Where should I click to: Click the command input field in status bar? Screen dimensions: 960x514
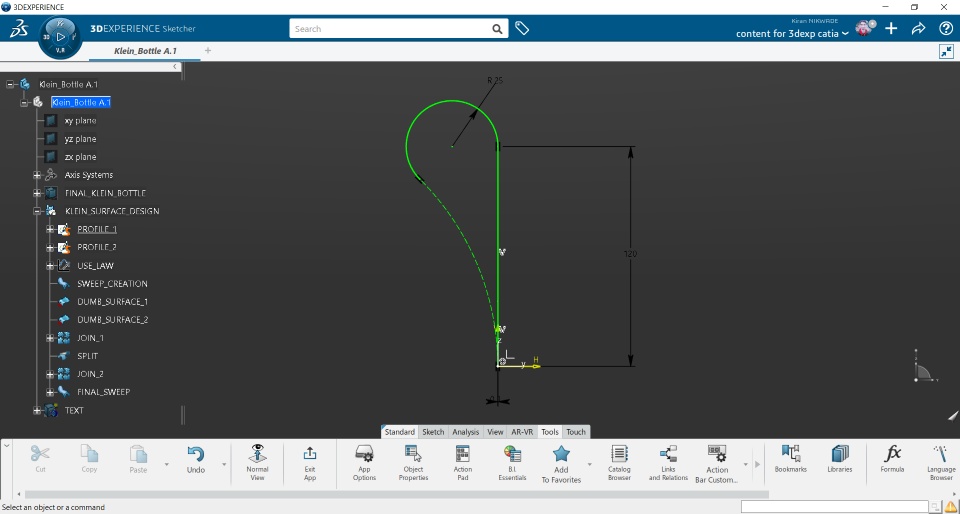[x=834, y=507]
